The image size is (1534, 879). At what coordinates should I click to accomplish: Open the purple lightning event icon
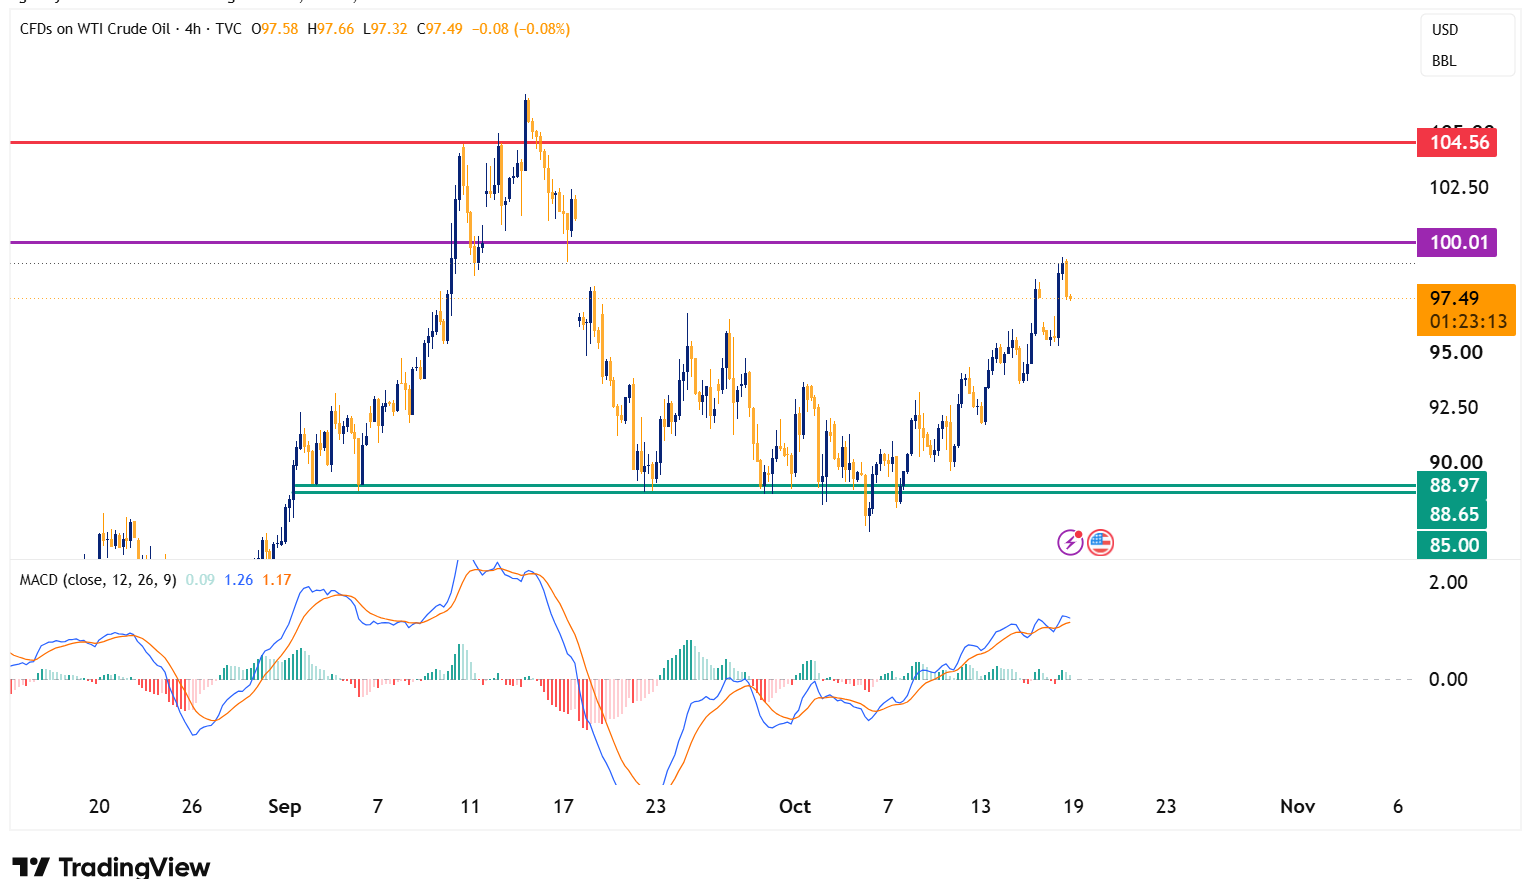point(1070,542)
